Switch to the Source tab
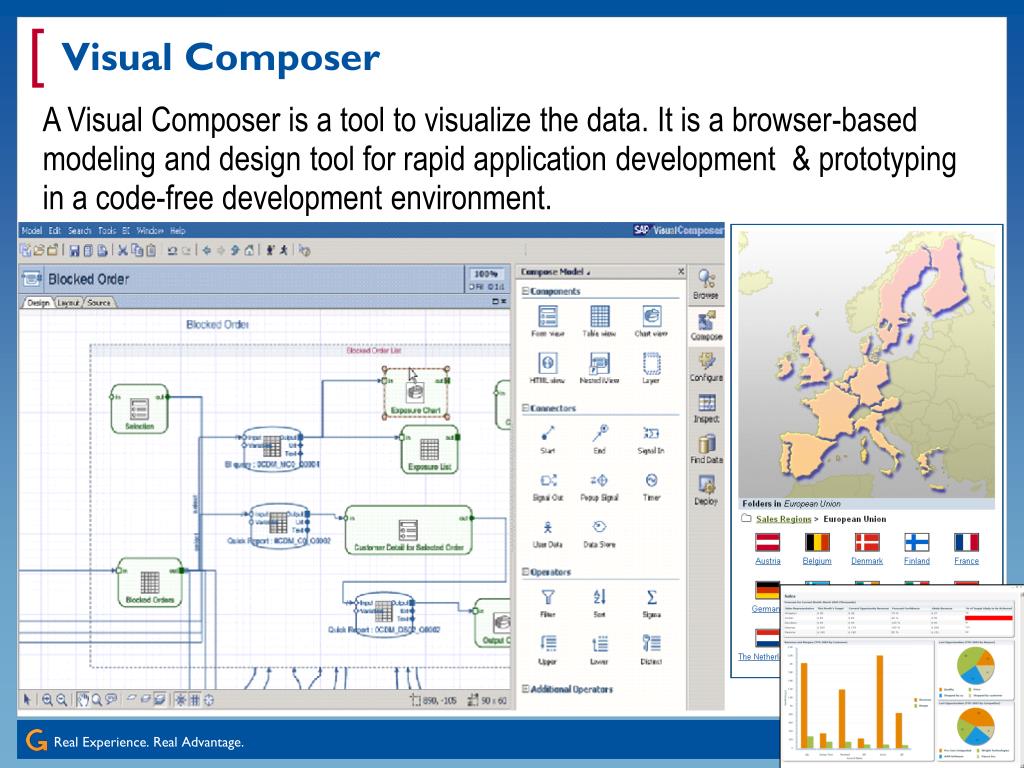This screenshot has width=1024, height=768. 99,303
